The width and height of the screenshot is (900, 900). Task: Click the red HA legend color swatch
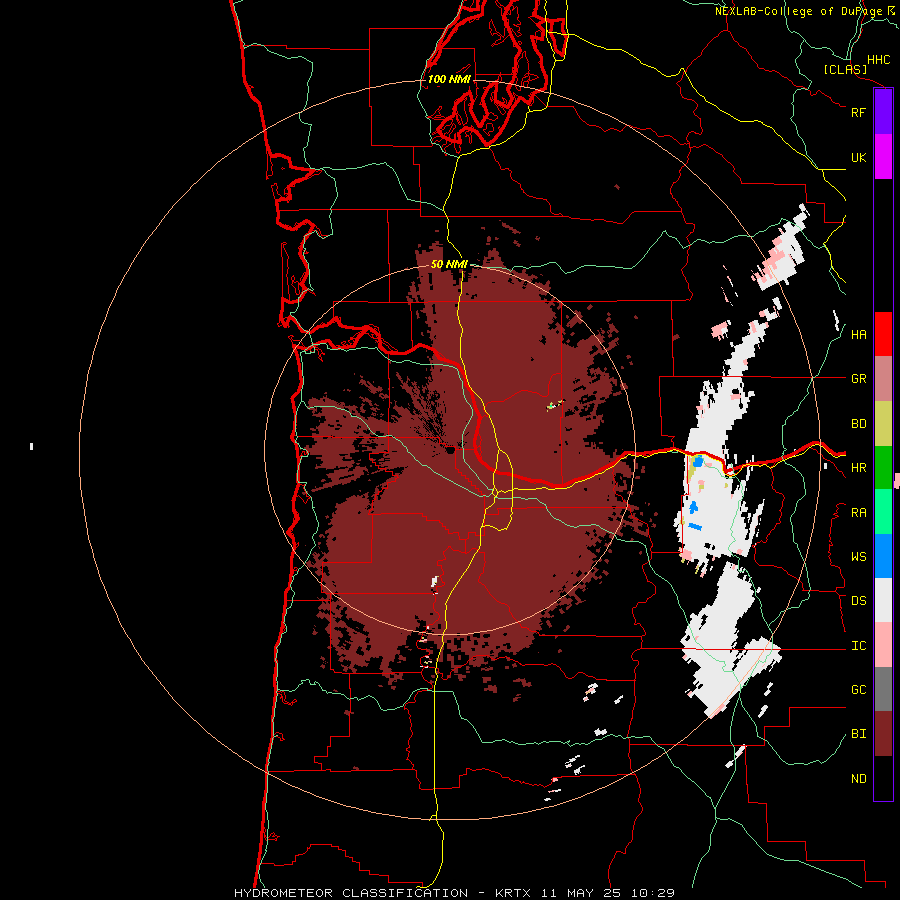coord(883,334)
